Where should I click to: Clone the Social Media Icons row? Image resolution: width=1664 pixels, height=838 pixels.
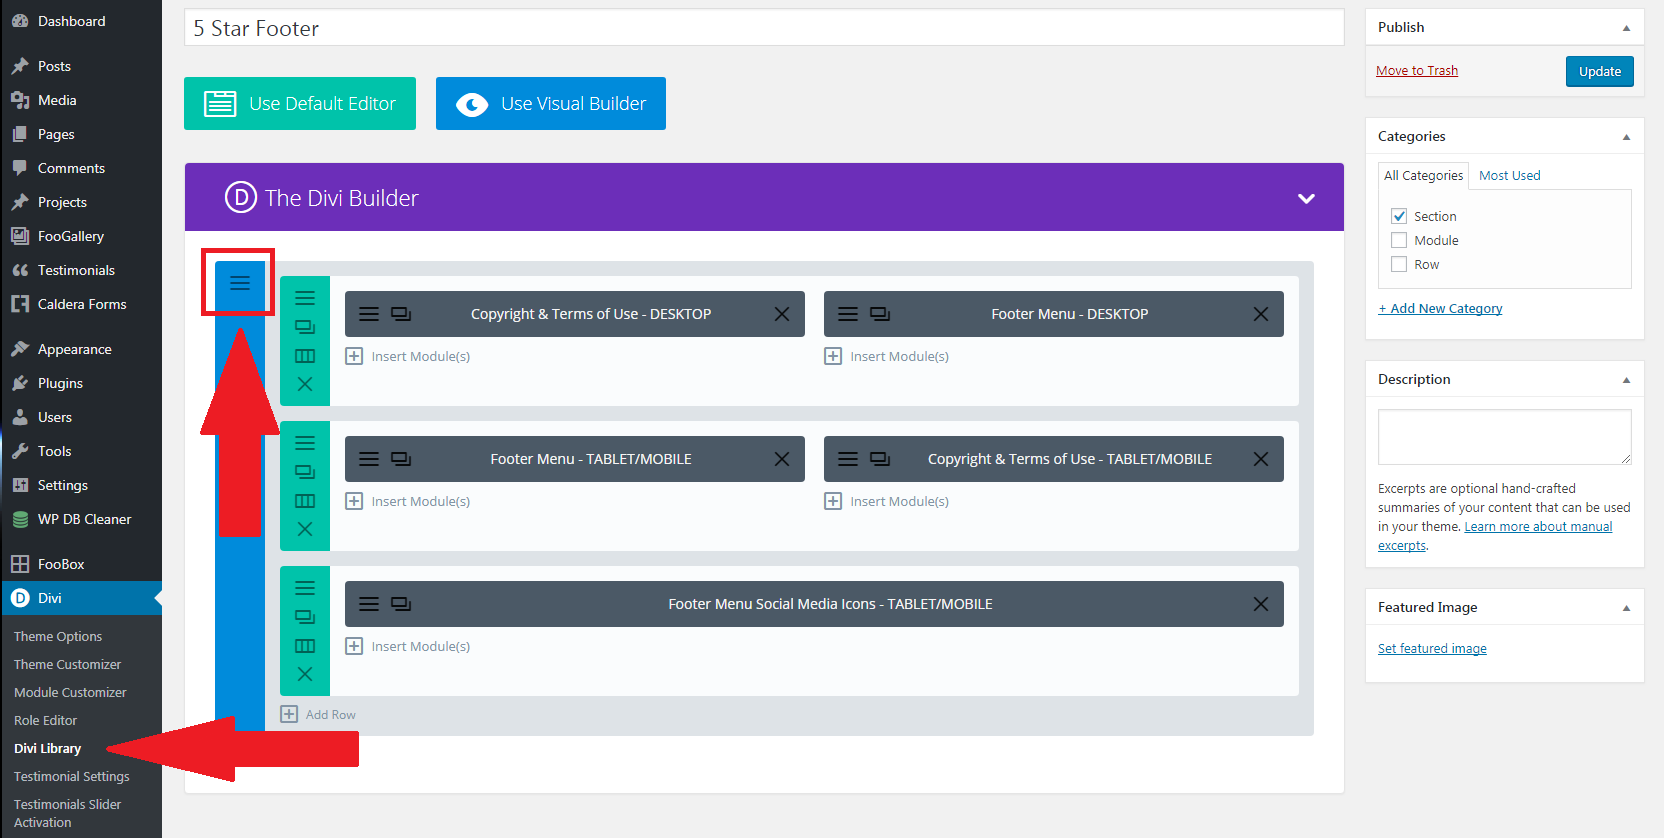coord(305,617)
